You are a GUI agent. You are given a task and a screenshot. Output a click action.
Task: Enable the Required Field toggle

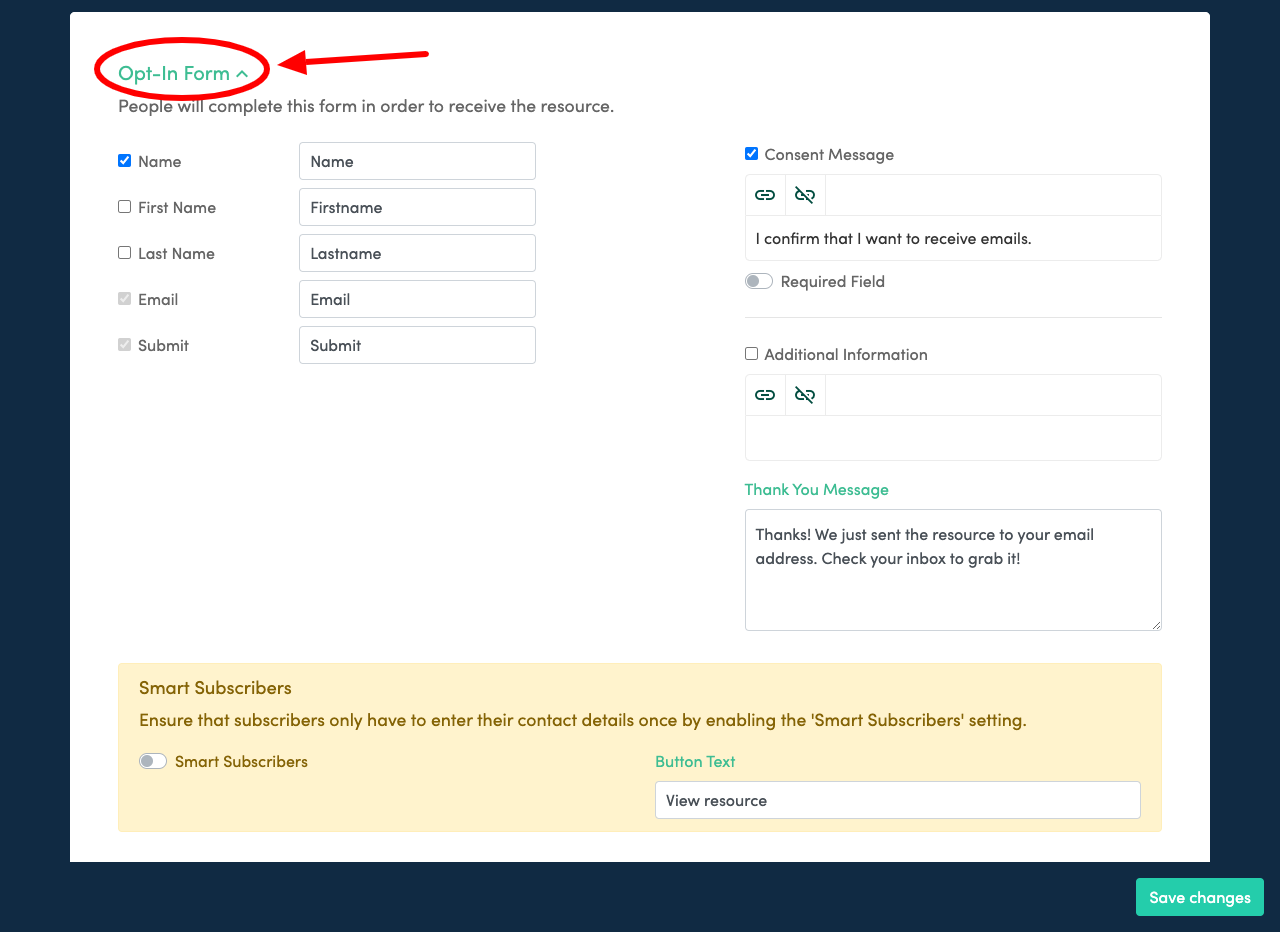(x=758, y=281)
